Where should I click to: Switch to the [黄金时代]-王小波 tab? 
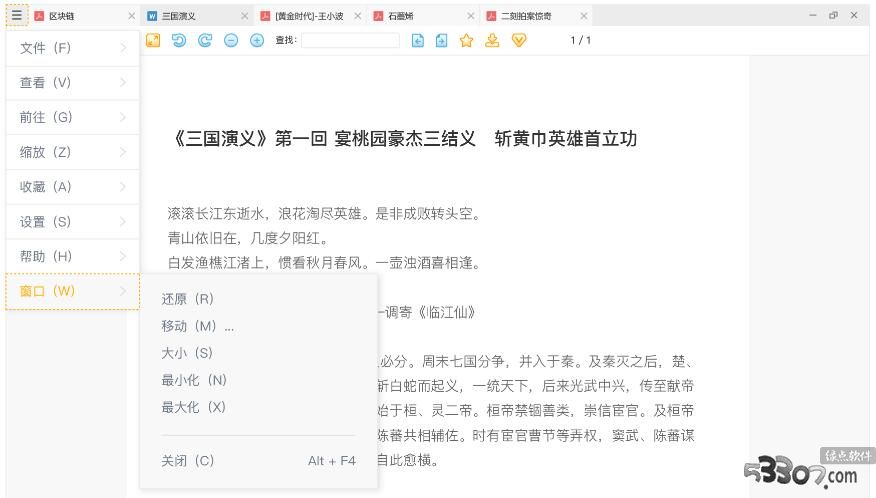[310, 16]
